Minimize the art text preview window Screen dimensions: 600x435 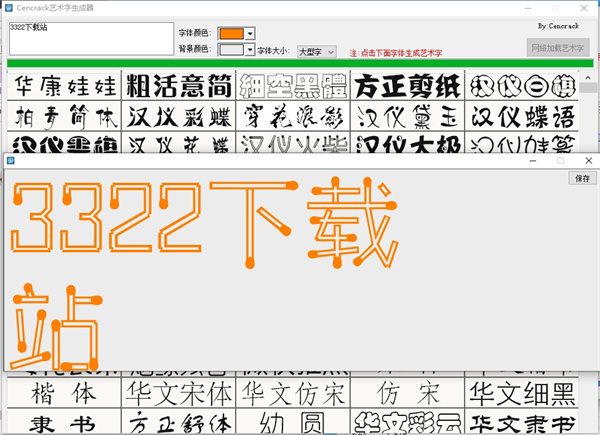pos(533,161)
